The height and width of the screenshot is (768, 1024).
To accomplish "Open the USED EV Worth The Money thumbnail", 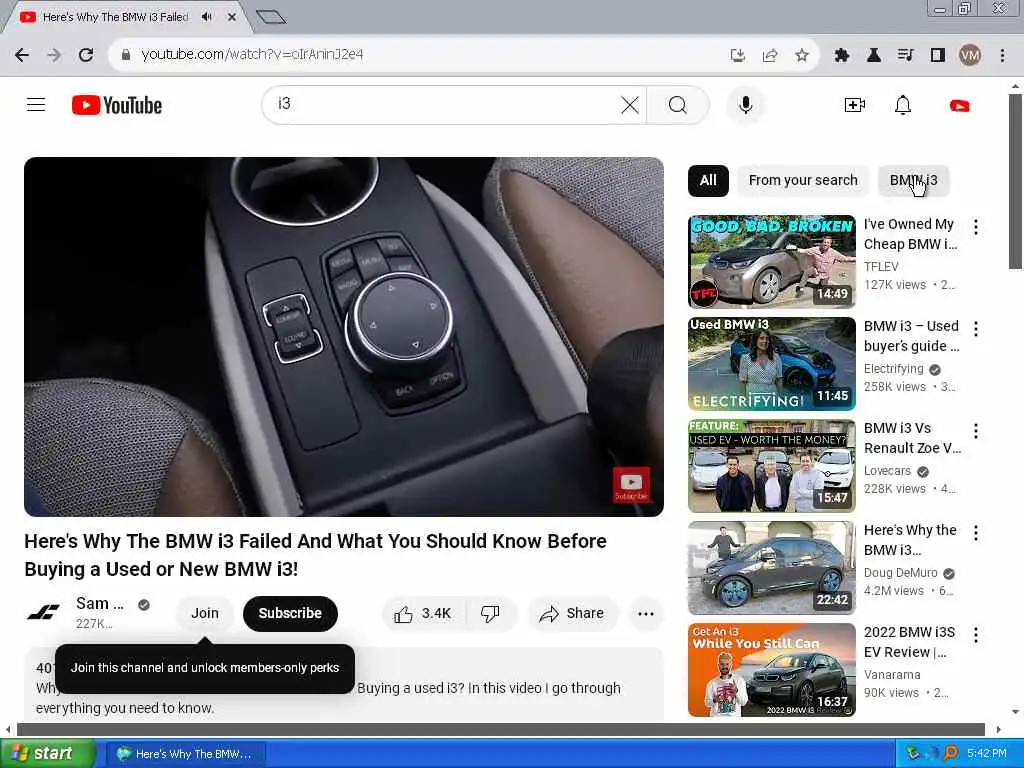I will [x=771, y=466].
